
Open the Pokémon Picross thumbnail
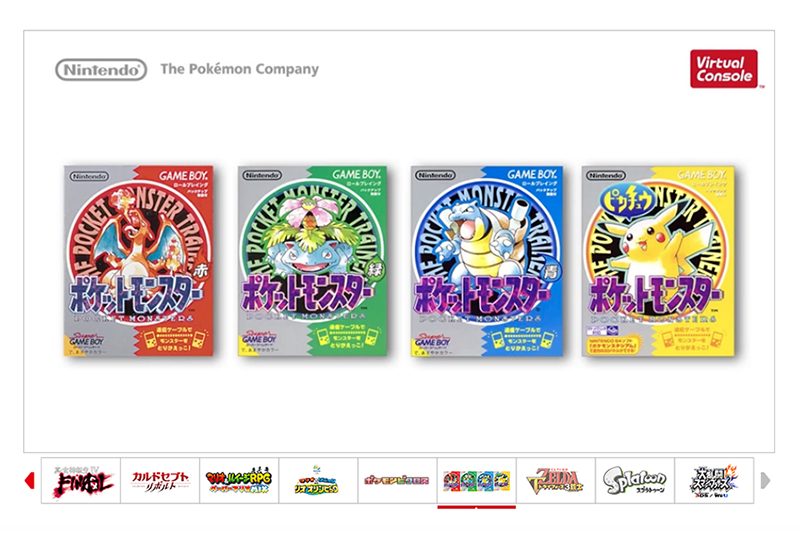tap(397, 480)
